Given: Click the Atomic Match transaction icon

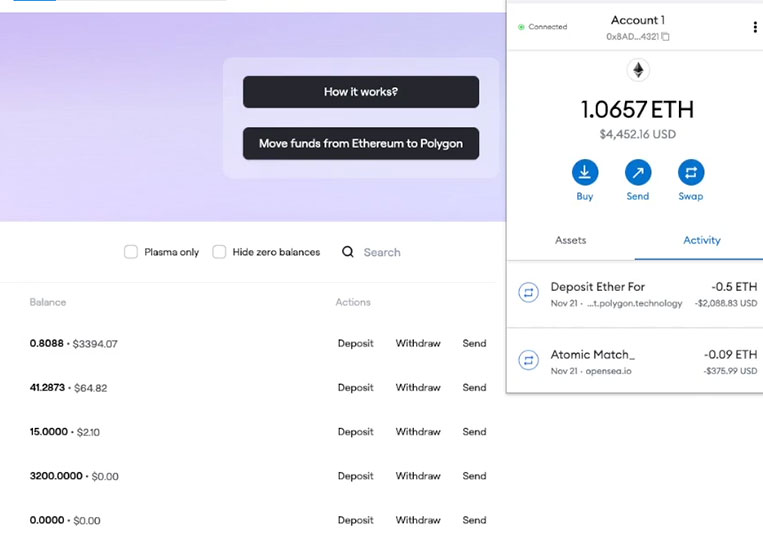Looking at the screenshot, I should tap(528, 361).
